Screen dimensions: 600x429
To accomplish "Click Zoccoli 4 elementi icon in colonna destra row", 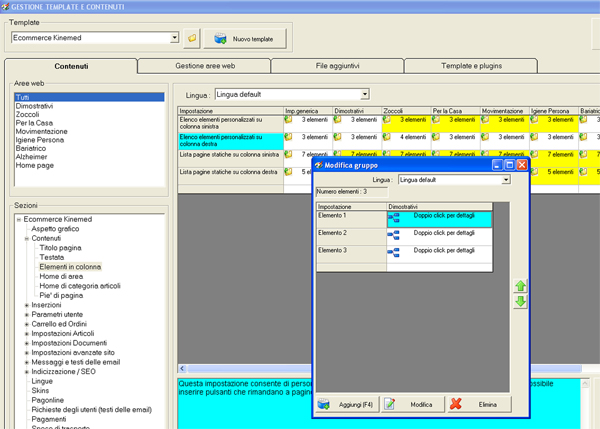I will pos(386,137).
